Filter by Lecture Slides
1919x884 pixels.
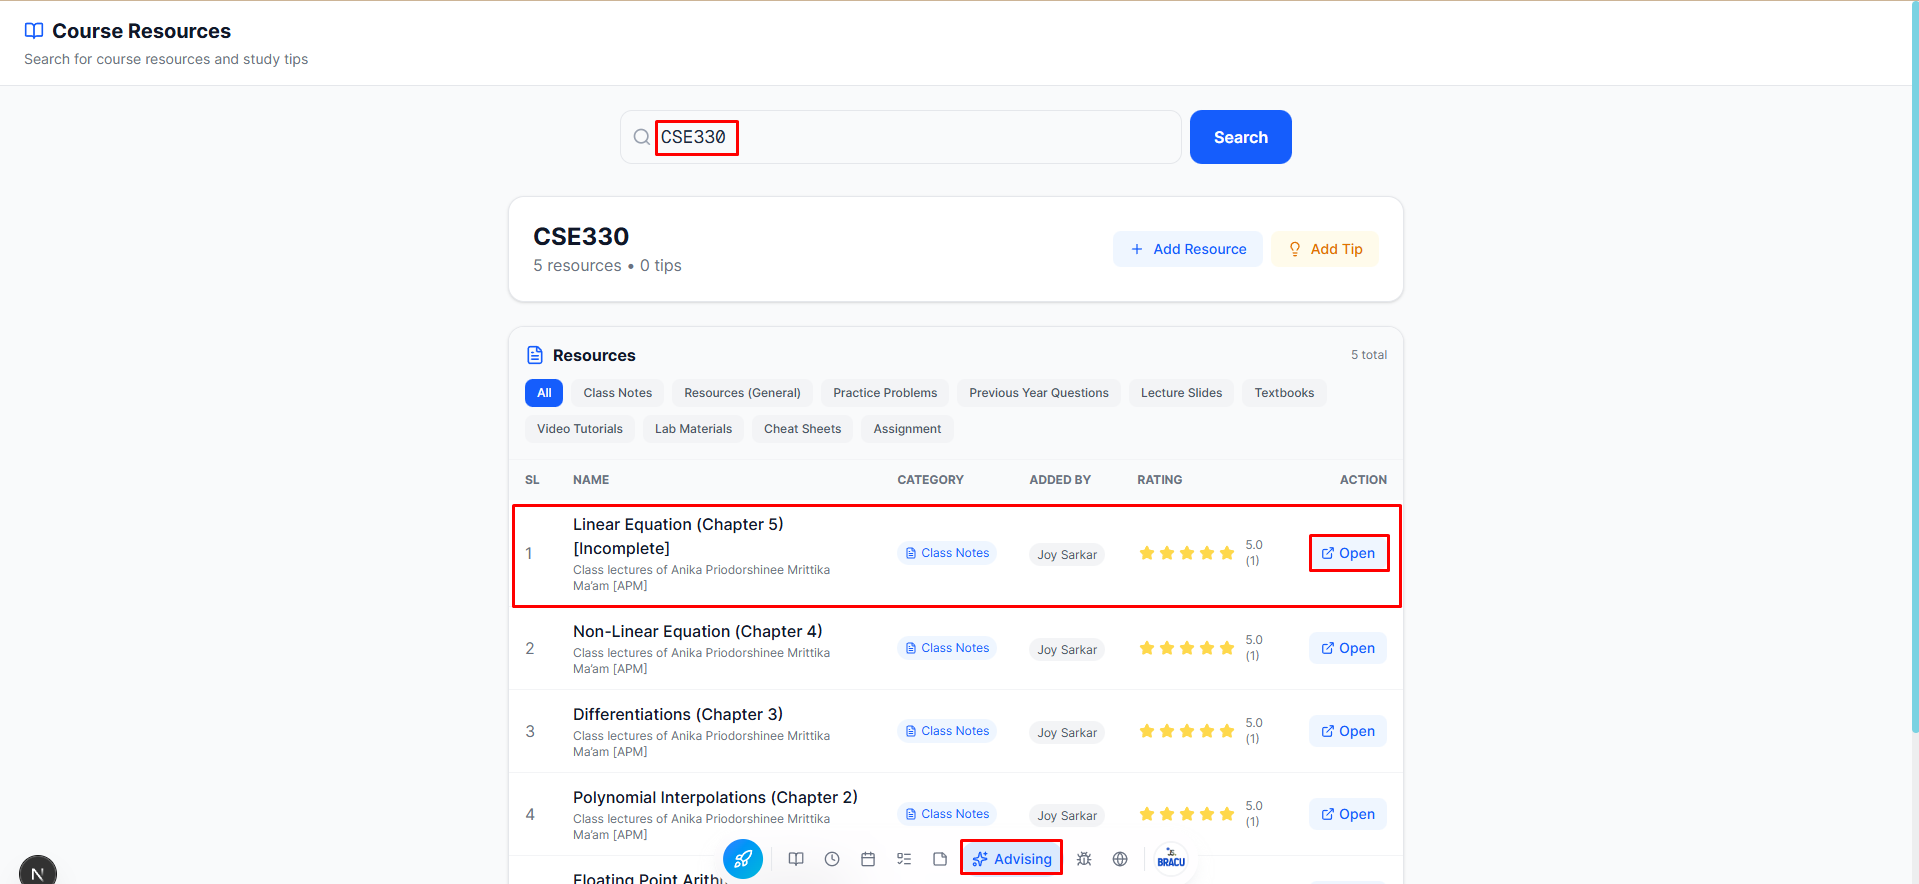click(1181, 393)
